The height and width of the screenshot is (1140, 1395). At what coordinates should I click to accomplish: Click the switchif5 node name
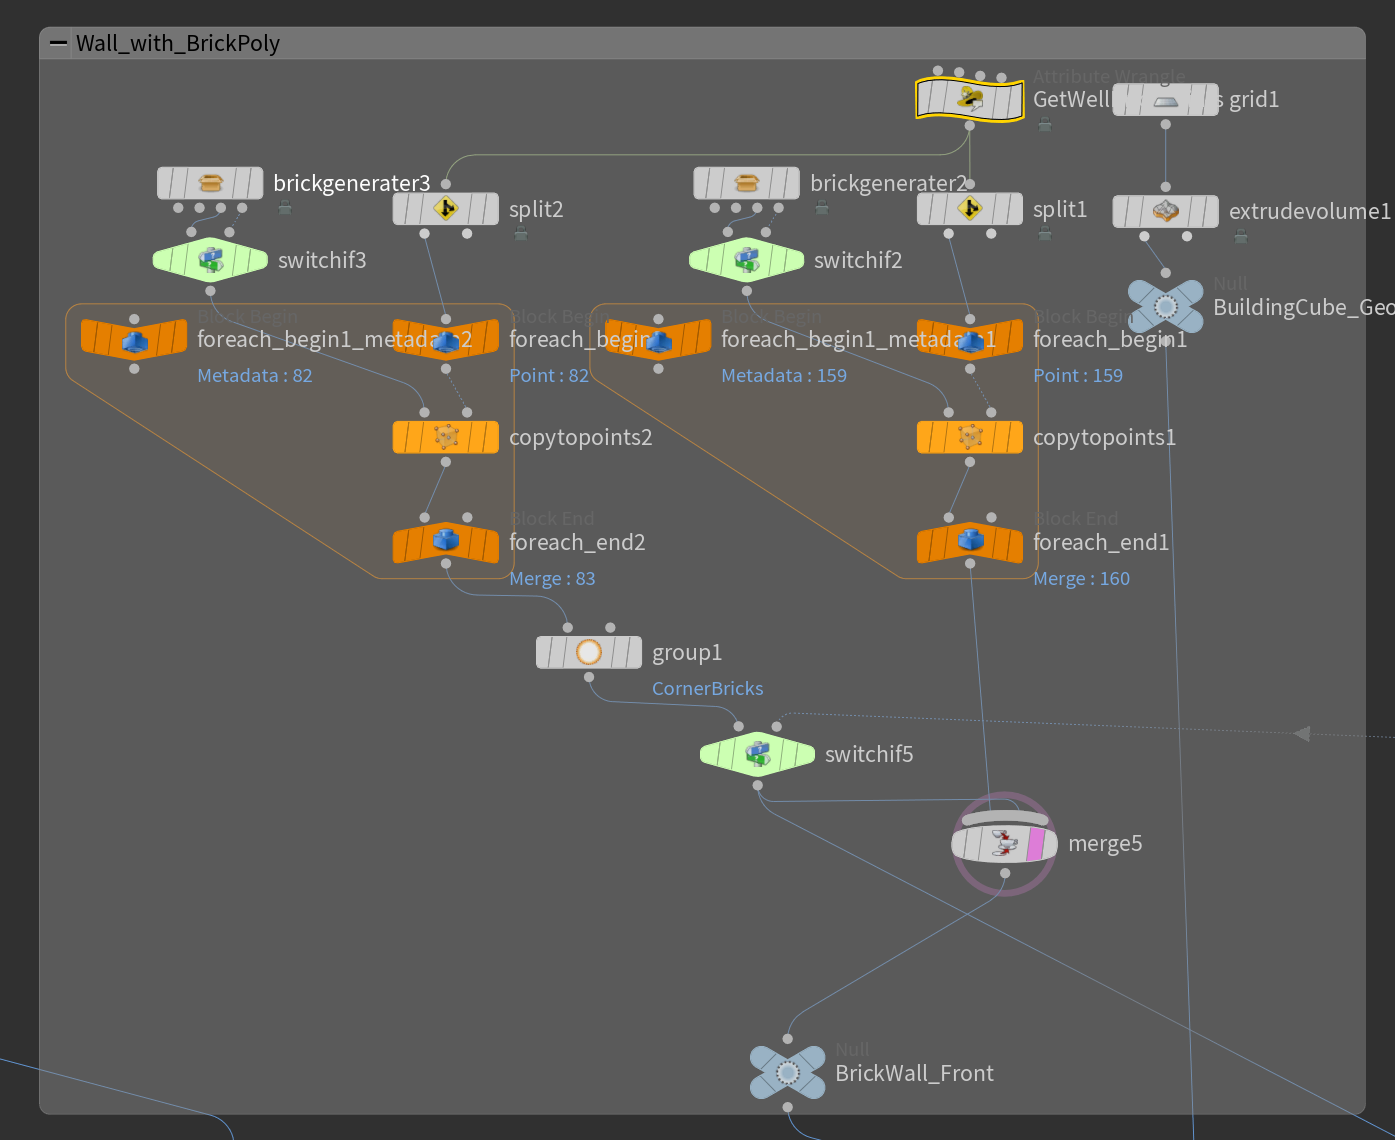click(869, 755)
